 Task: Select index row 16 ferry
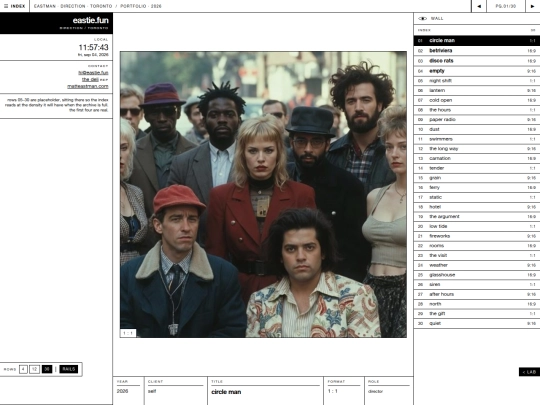[477, 187]
